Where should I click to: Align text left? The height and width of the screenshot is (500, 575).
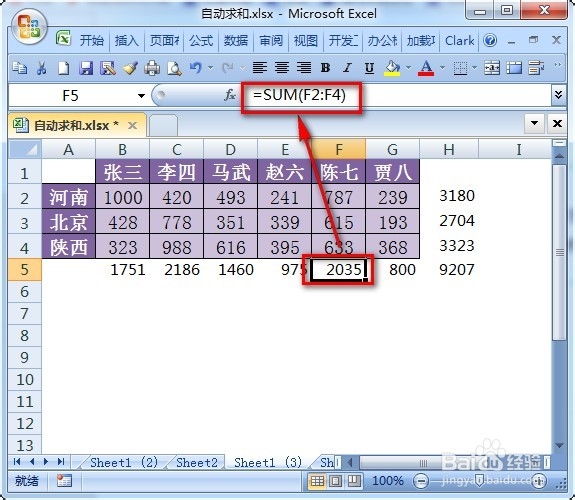(x=260, y=68)
